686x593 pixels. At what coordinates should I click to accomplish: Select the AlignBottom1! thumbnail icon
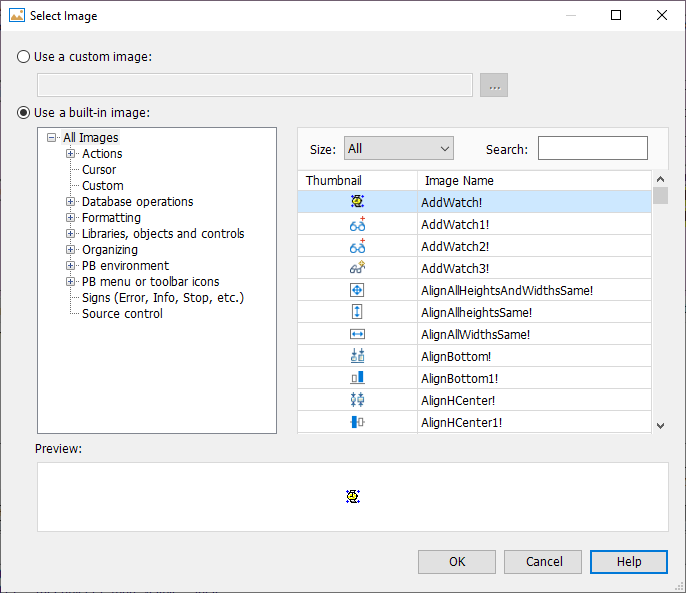[x=357, y=378]
